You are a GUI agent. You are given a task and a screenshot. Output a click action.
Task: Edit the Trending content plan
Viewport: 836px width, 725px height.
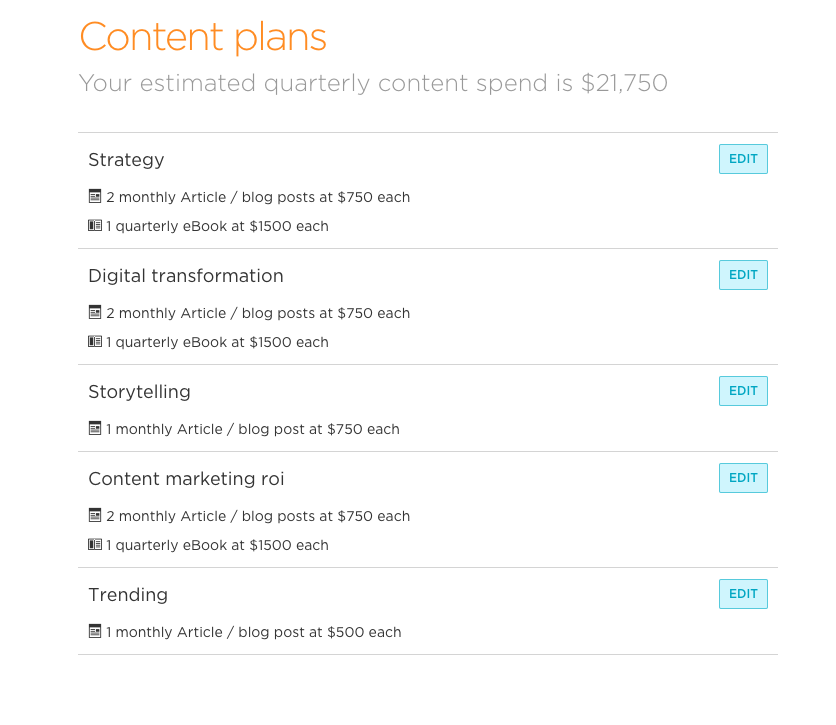coord(743,594)
